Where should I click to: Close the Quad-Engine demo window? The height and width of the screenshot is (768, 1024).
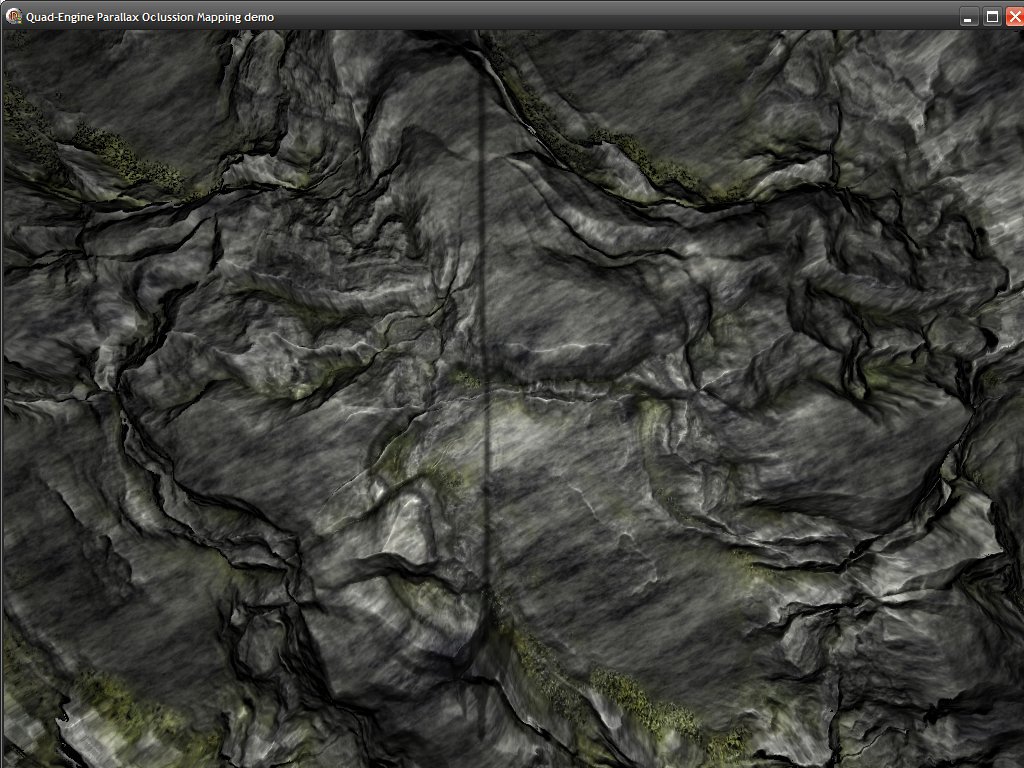click(x=1013, y=17)
